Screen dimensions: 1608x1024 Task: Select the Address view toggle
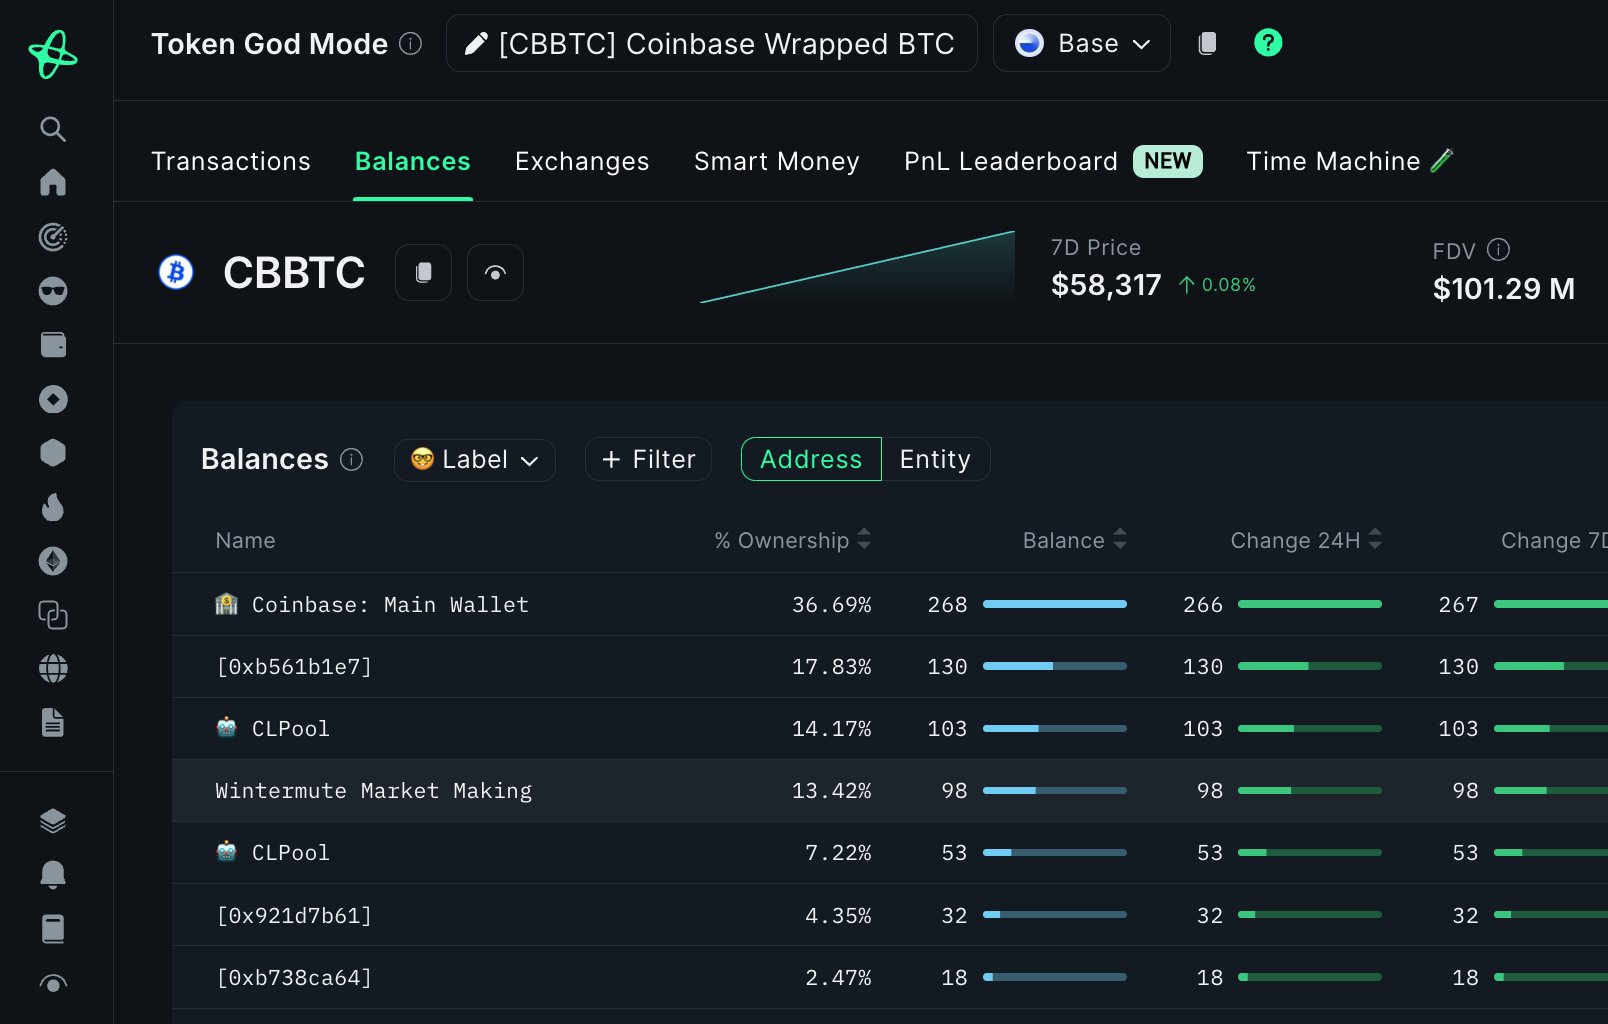pyautogui.click(x=810, y=459)
